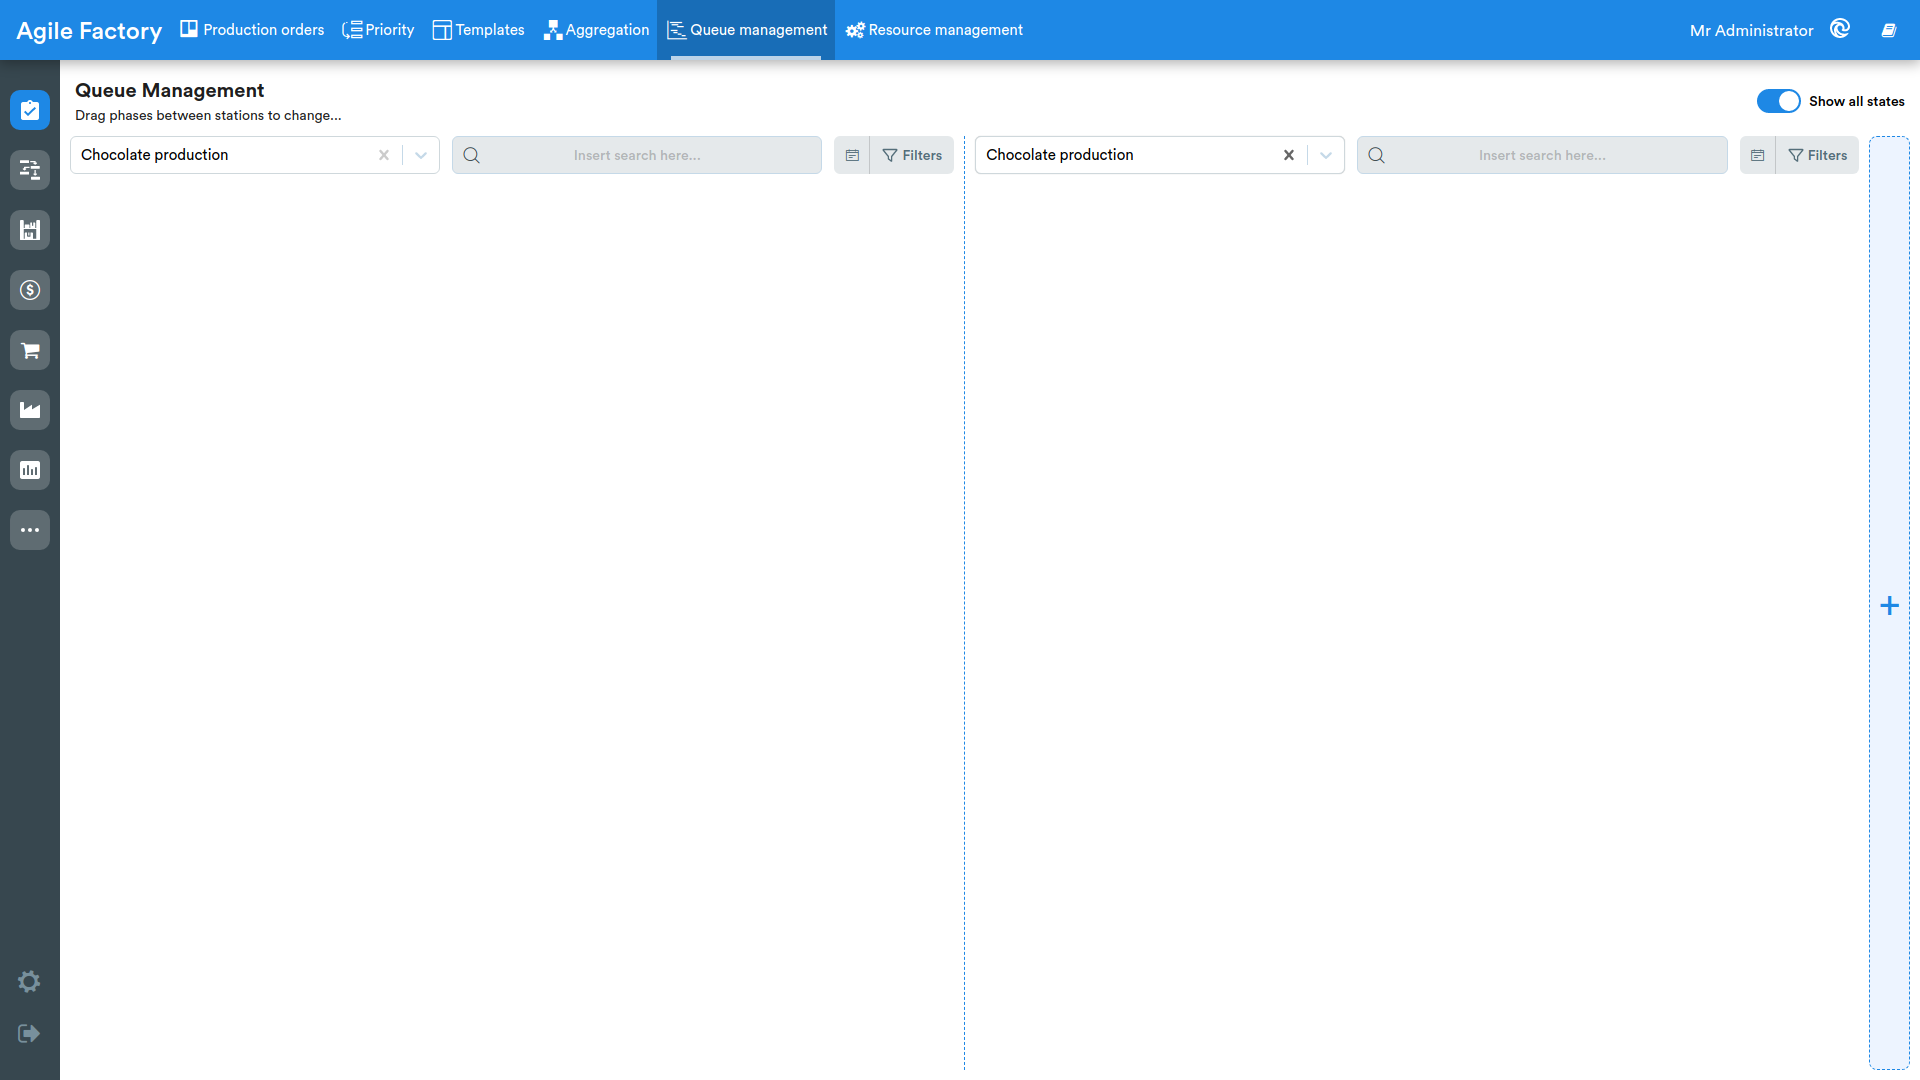Screen dimensions: 1920x1080
Task: Open the clipboard check sidebar icon
Action: pos(30,110)
